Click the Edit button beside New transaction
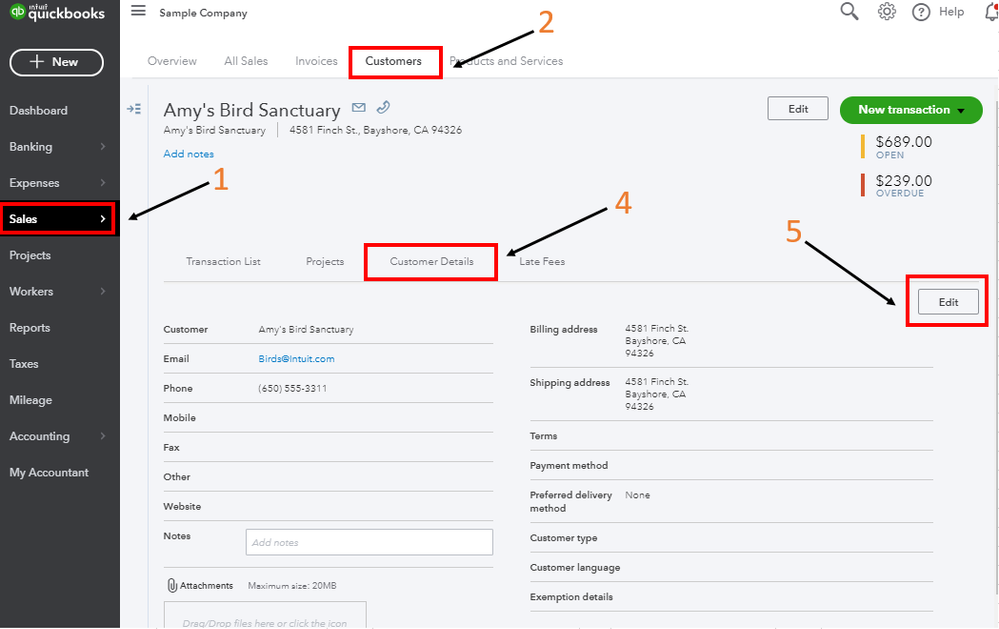This screenshot has width=999, height=629. (798, 109)
